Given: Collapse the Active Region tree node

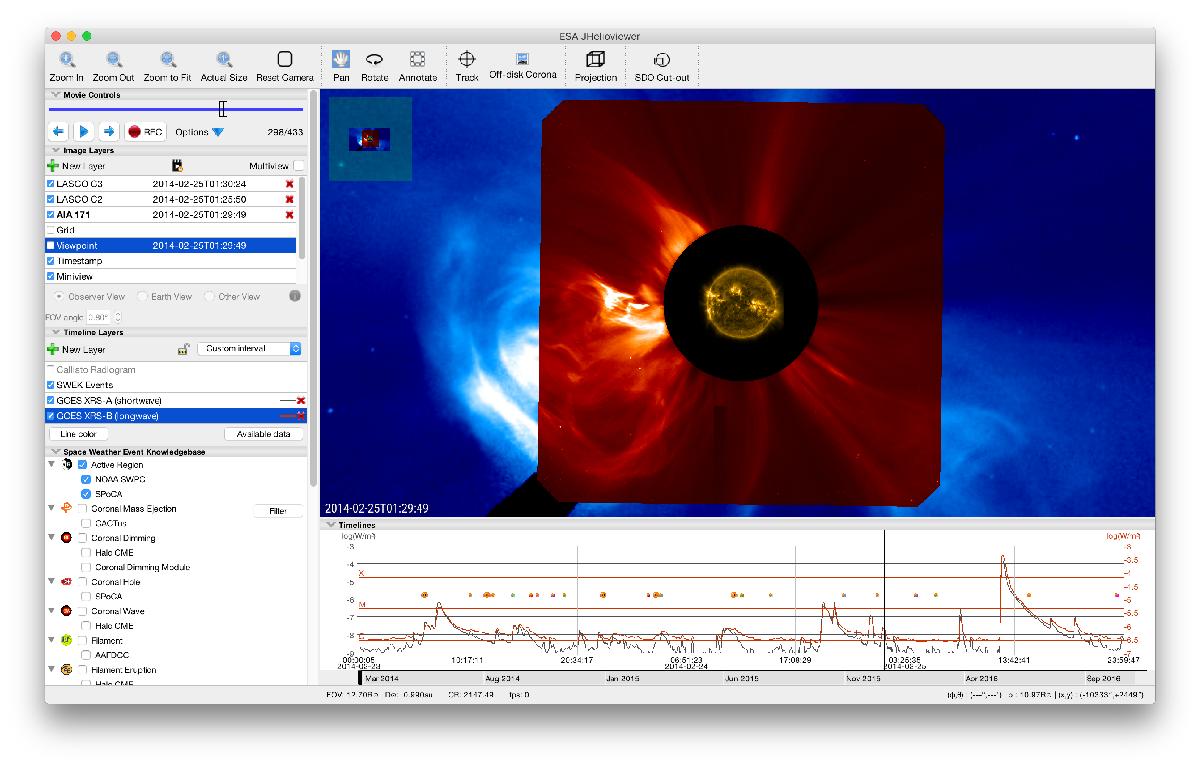Looking at the screenshot, I should pos(51,465).
